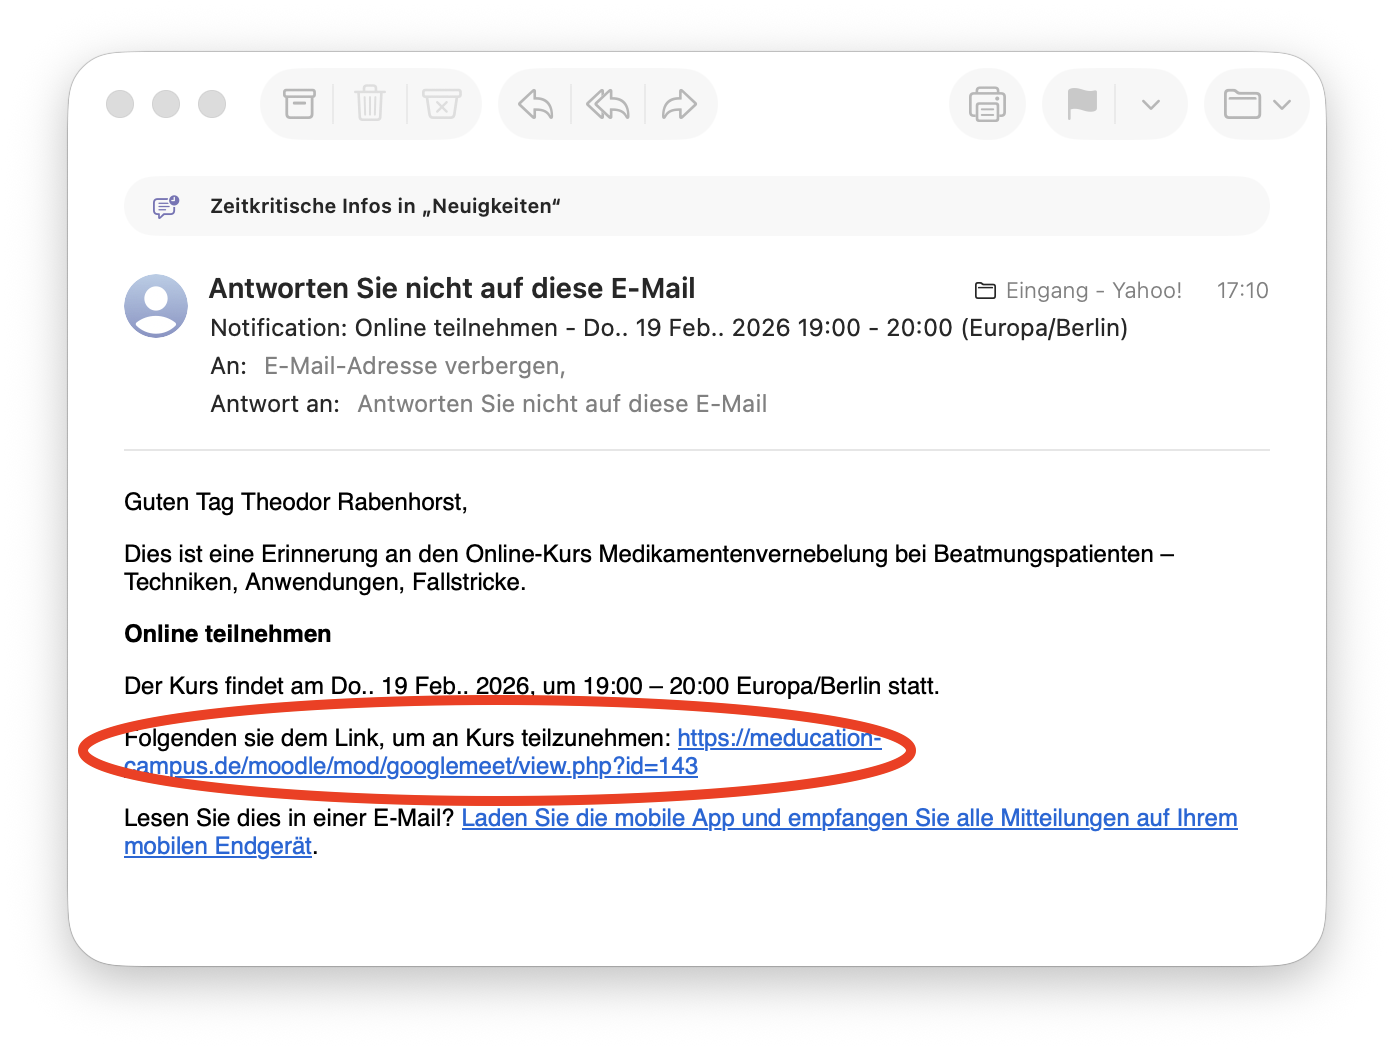
Task: Click the notification bubble icon in the banner
Action: [x=165, y=206]
